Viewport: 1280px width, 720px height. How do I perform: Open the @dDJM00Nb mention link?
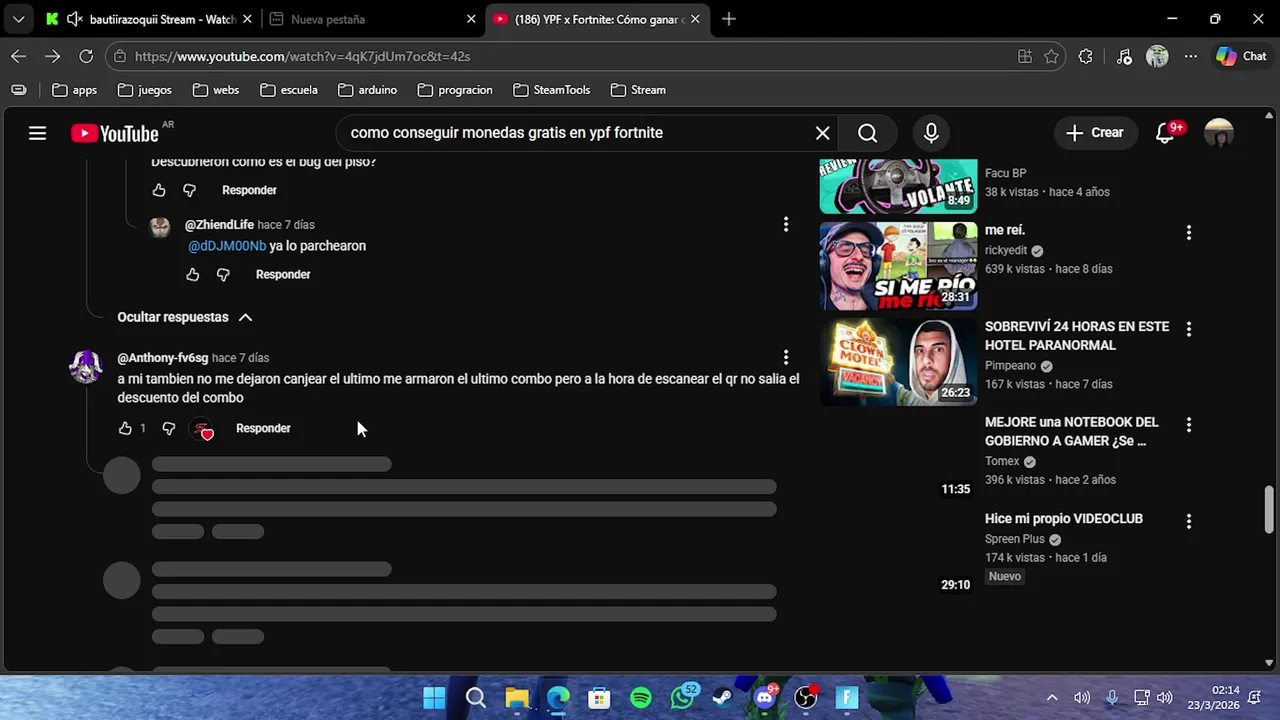click(x=227, y=246)
